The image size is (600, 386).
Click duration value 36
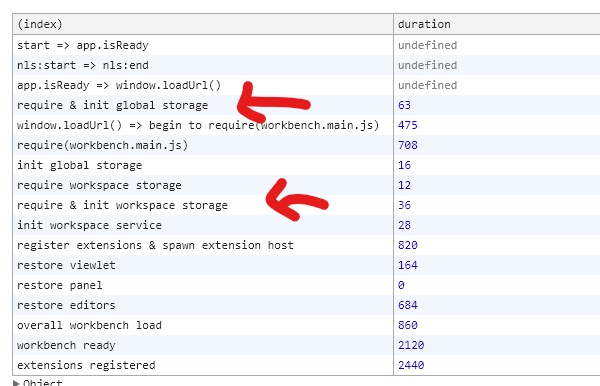click(404, 205)
